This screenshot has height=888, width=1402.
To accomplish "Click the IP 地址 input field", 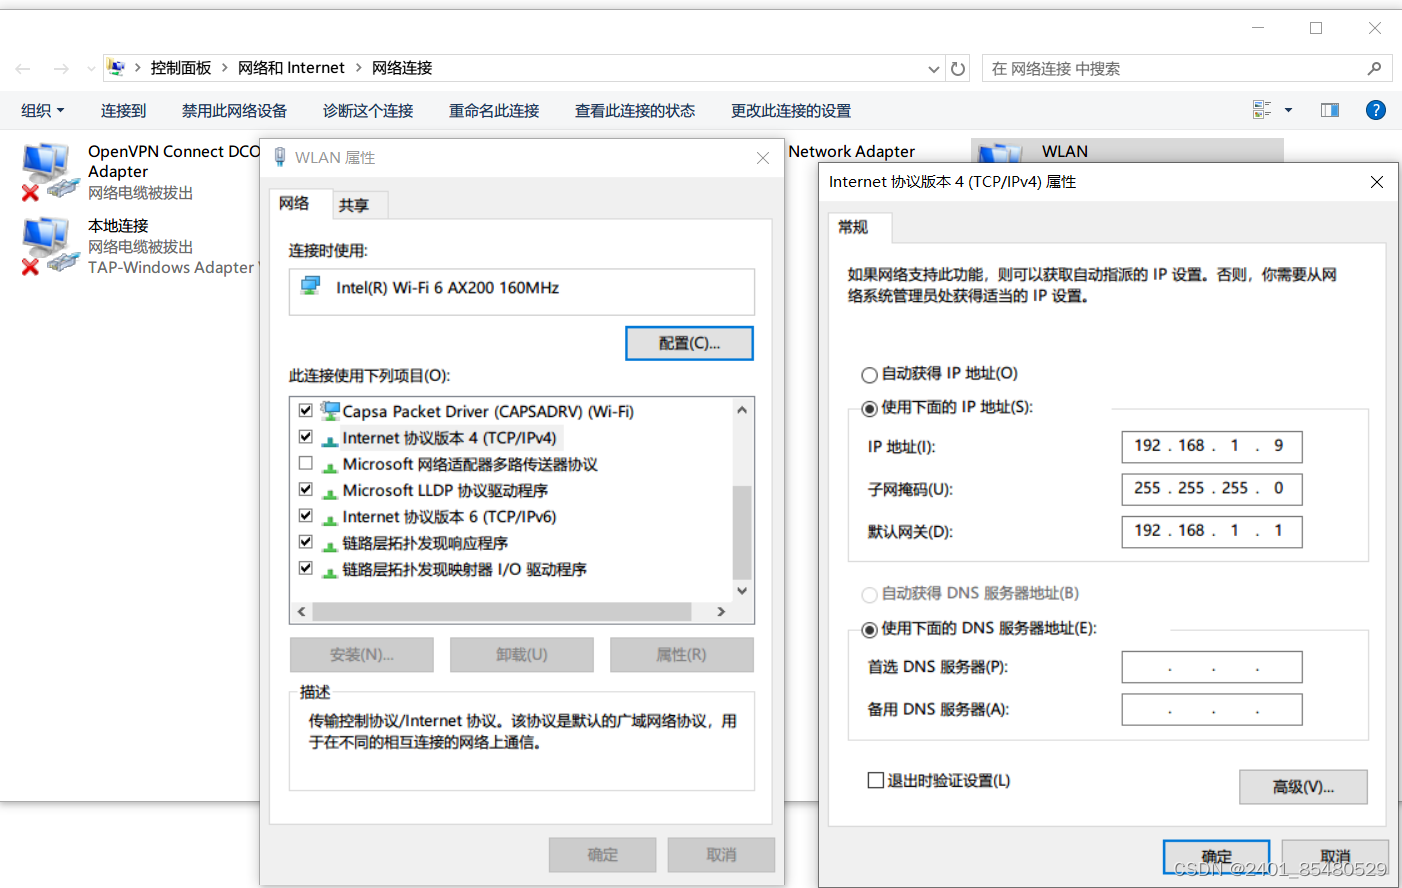I will point(1212,446).
